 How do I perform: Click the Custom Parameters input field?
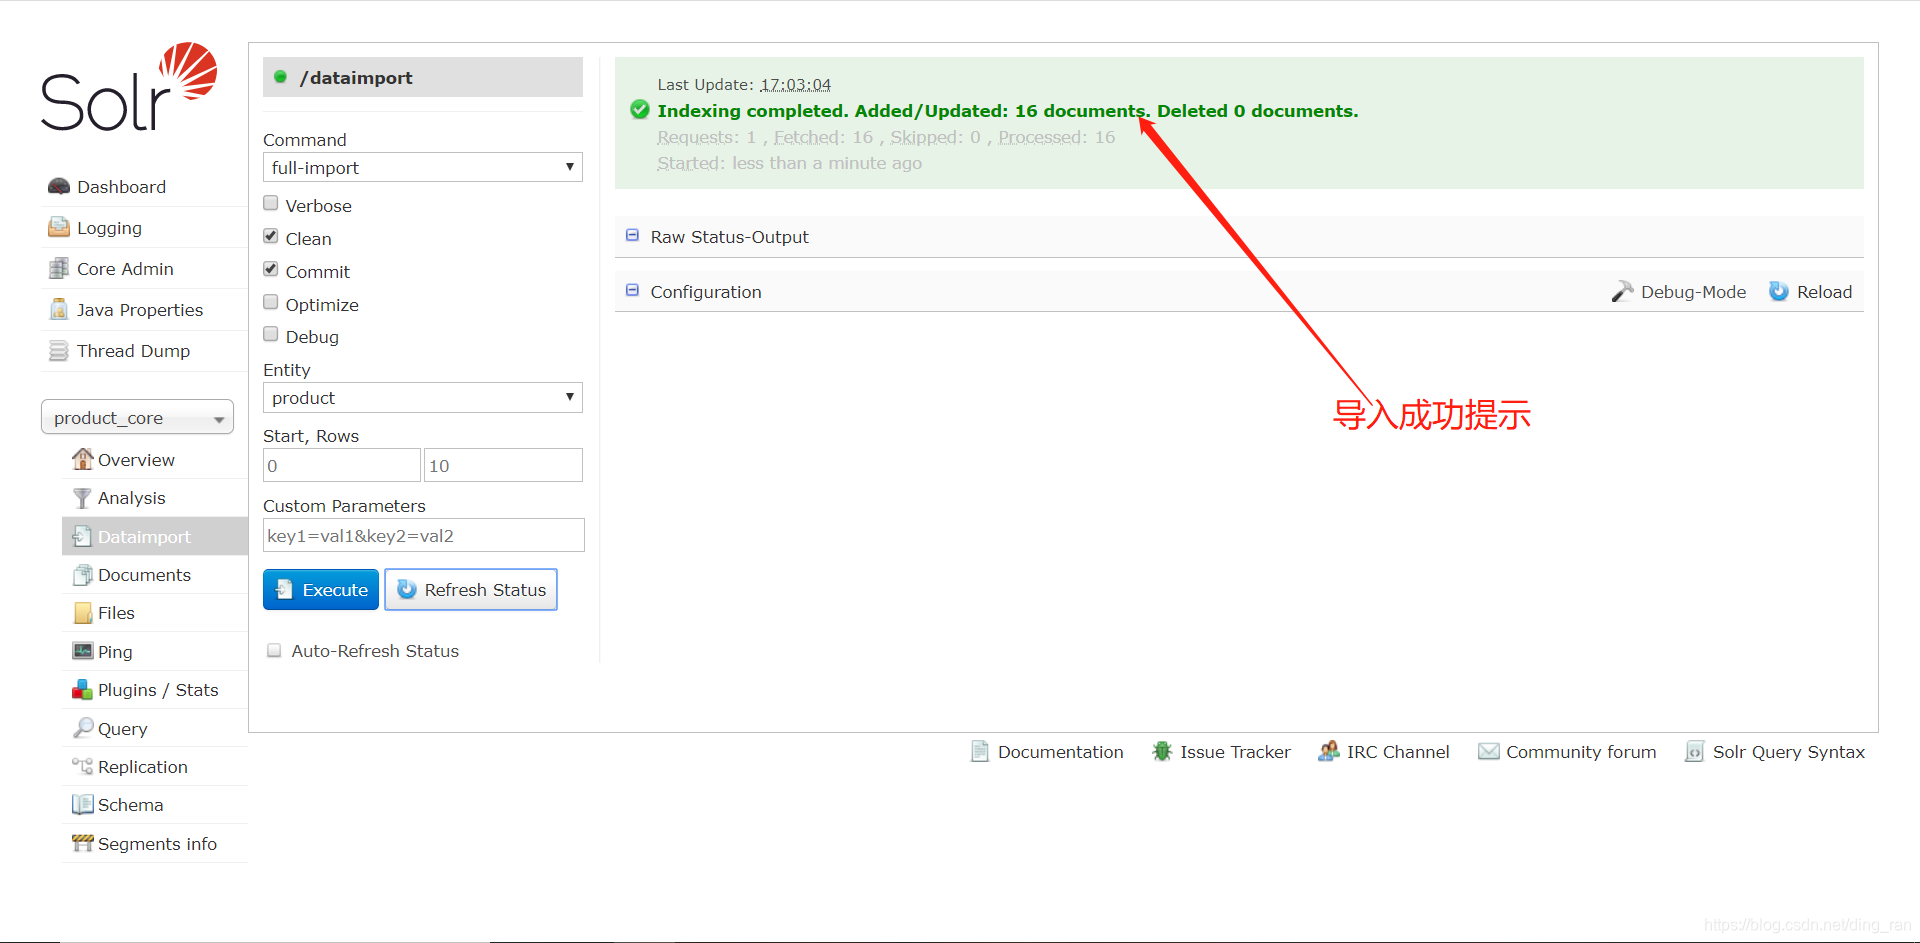tap(424, 535)
